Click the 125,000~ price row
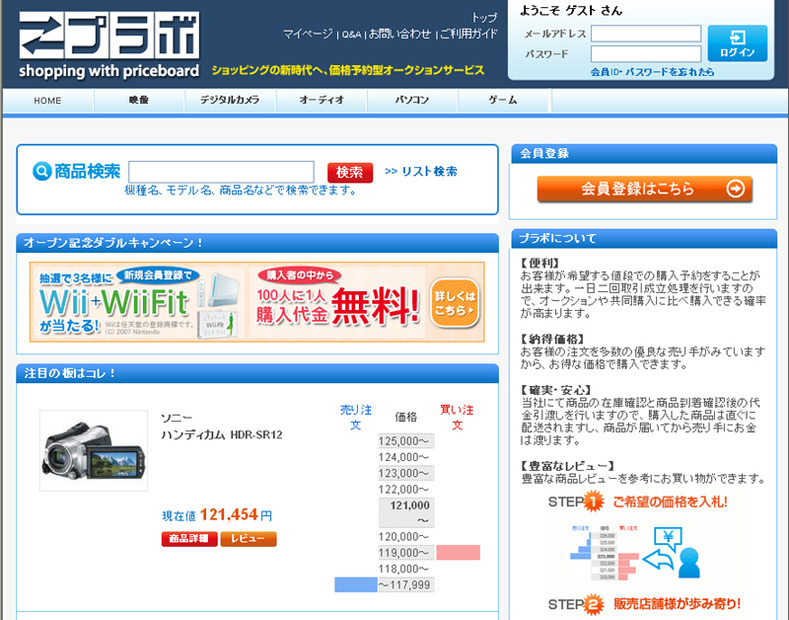Screen dimensions: 789x620 click(406, 441)
